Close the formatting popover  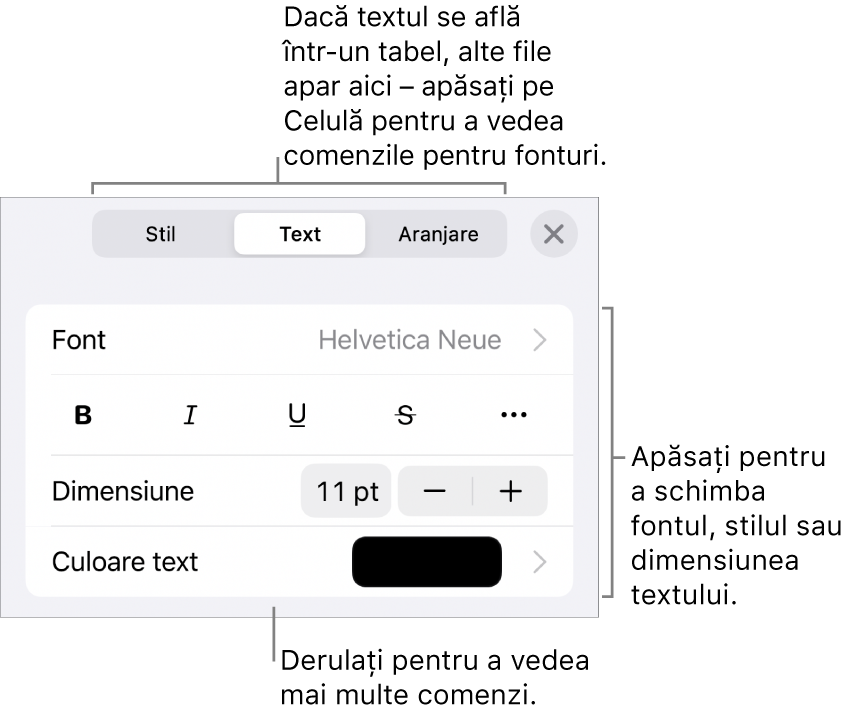click(x=554, y=234)
